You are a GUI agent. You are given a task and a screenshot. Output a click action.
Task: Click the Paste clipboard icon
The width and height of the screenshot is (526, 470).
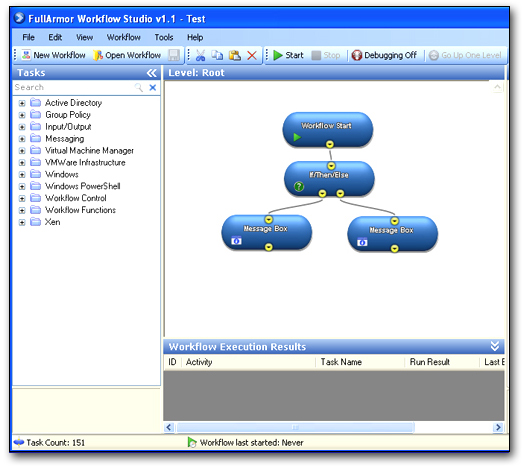pos(234,55)
